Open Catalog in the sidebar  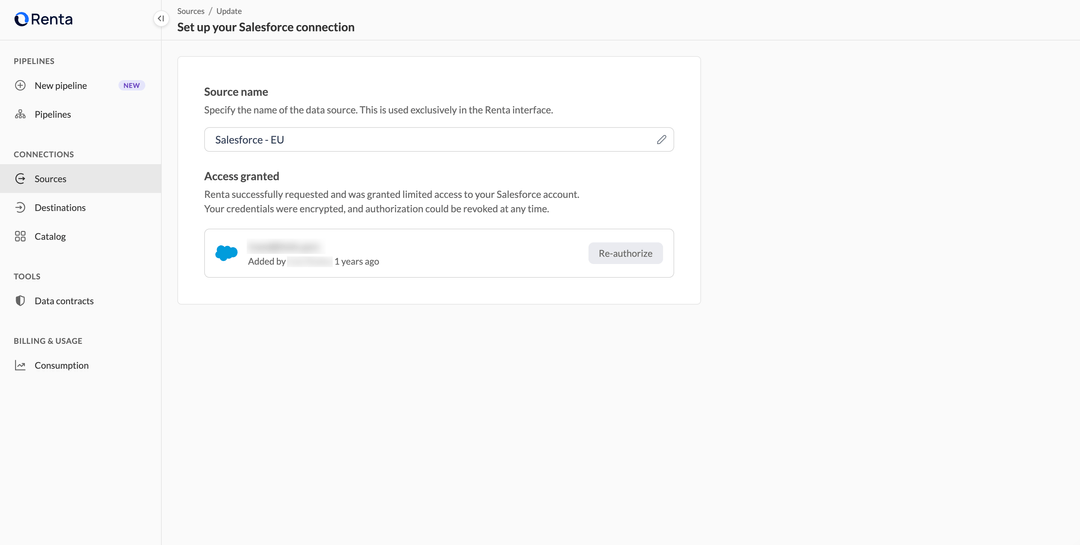pos(81,236)
